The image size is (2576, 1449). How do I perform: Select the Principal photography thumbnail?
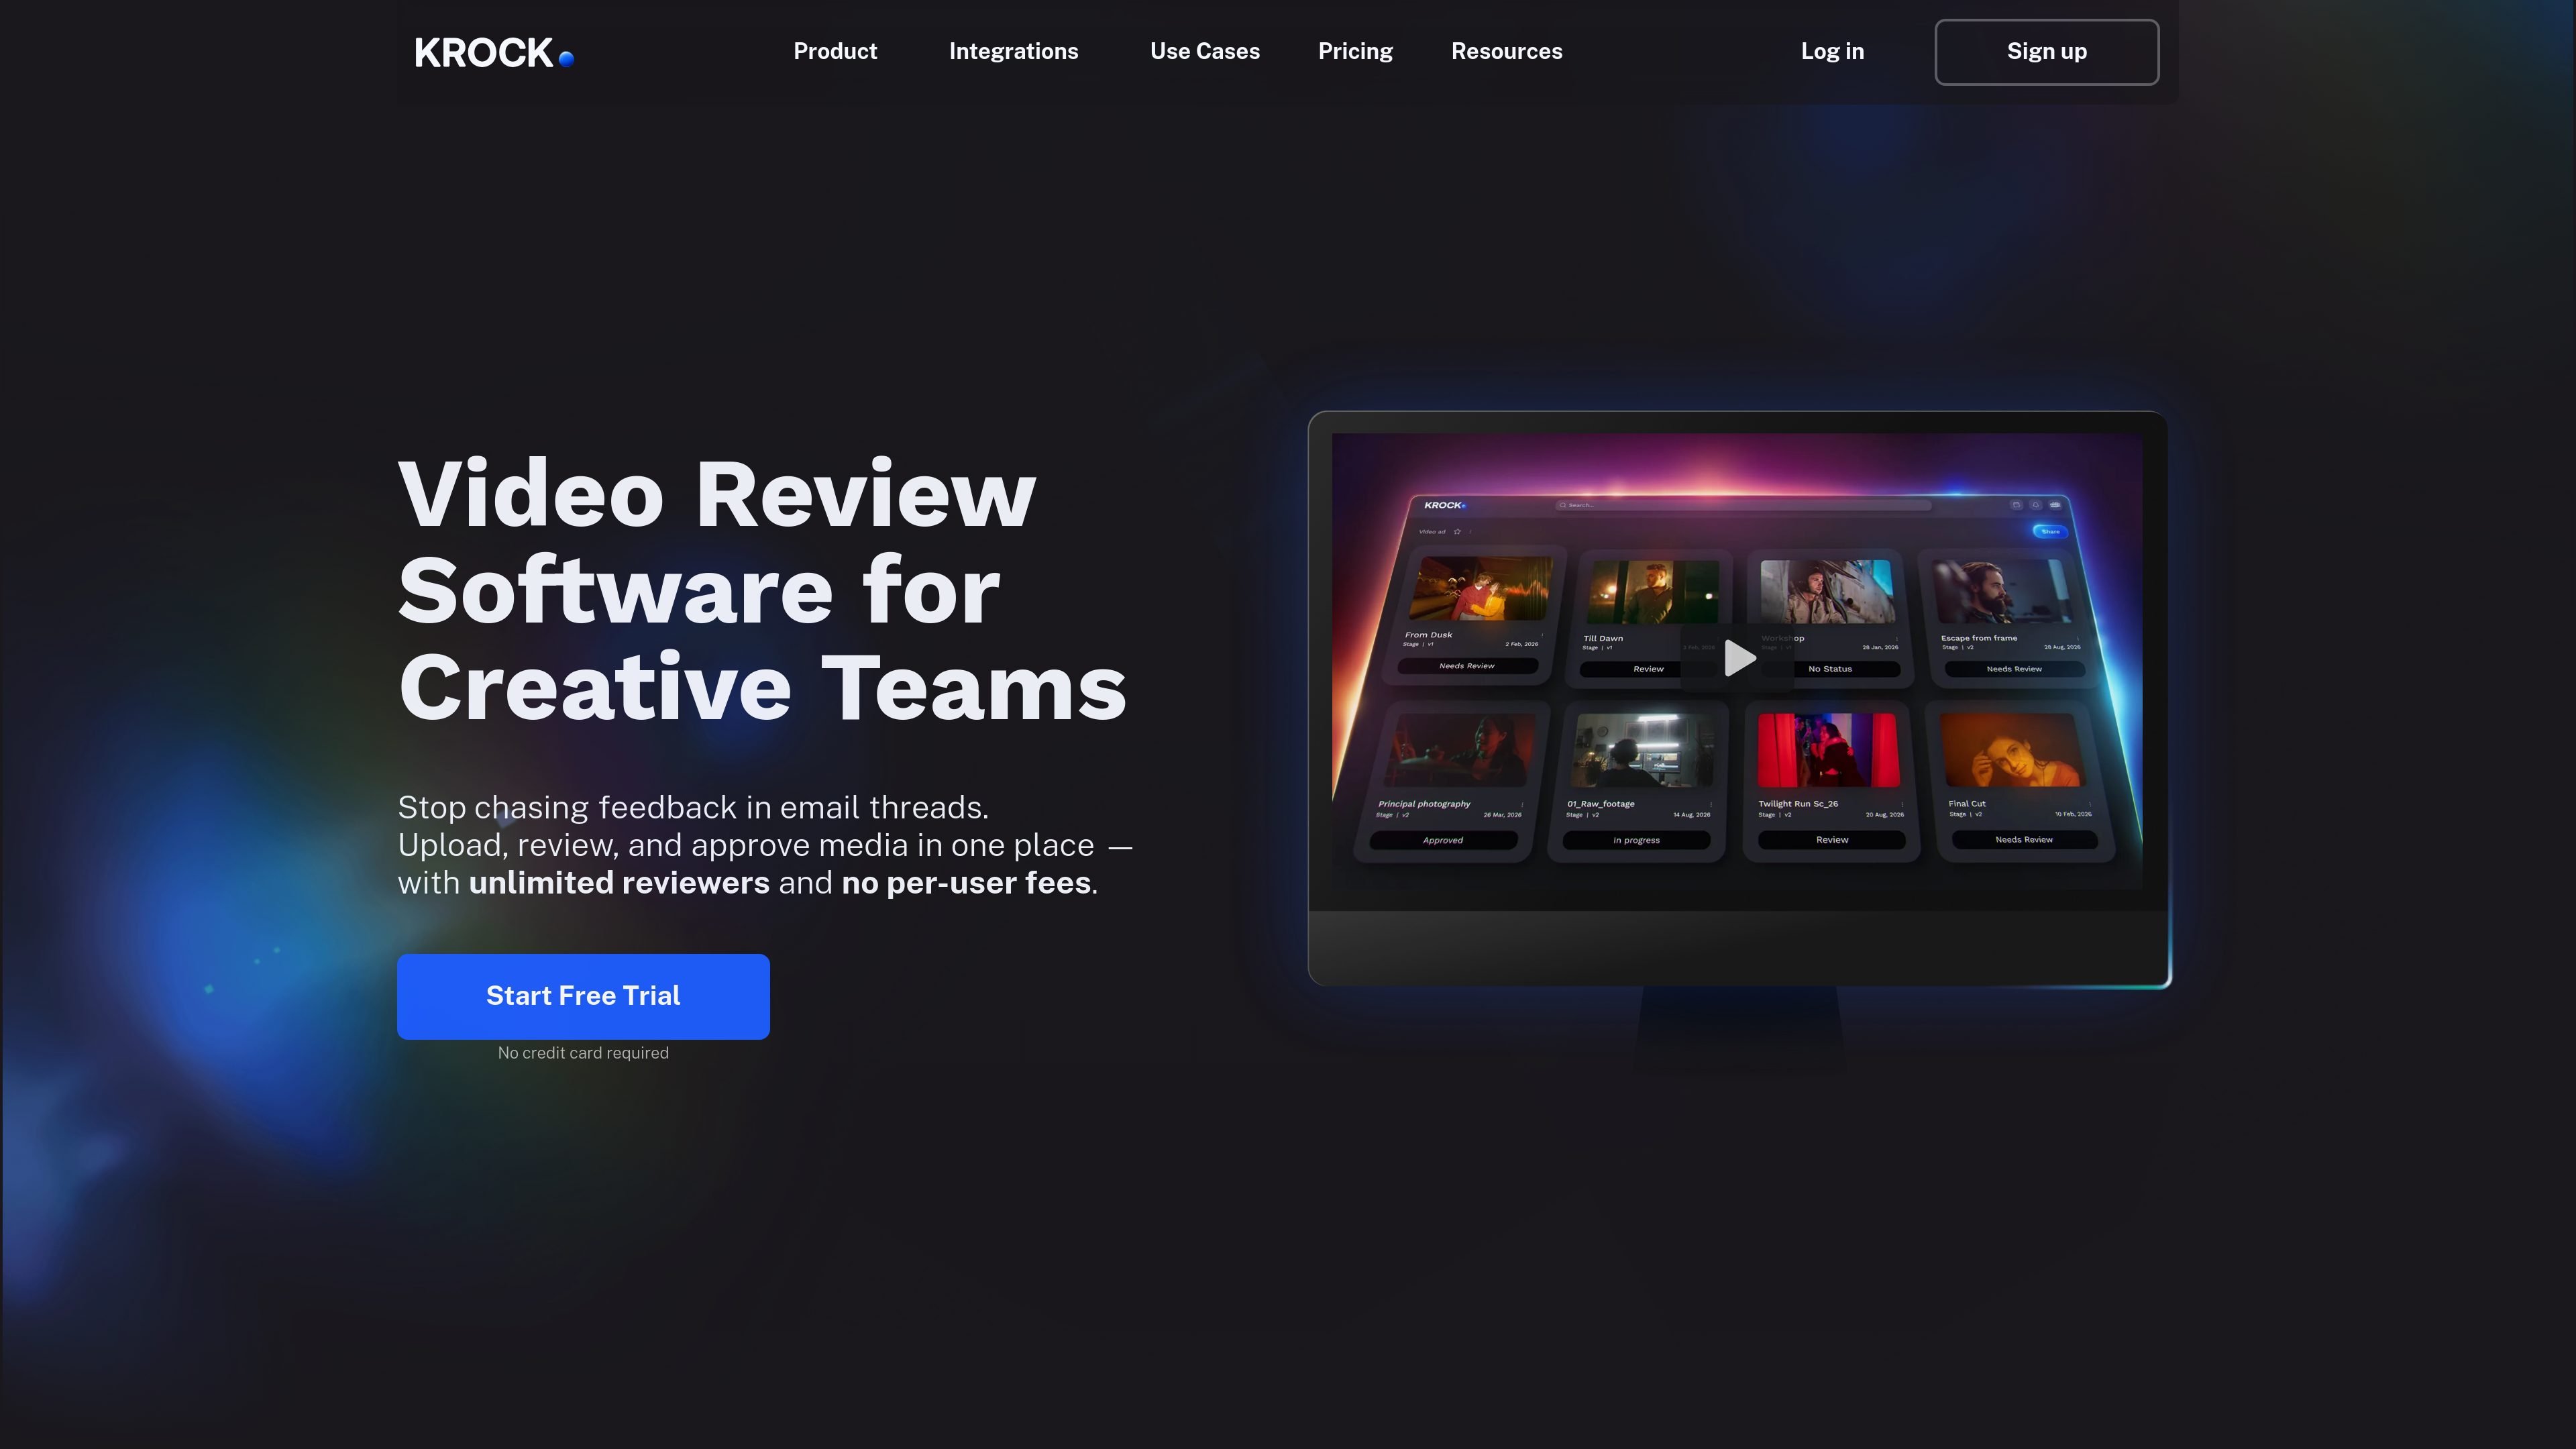tap(1461, 750)
